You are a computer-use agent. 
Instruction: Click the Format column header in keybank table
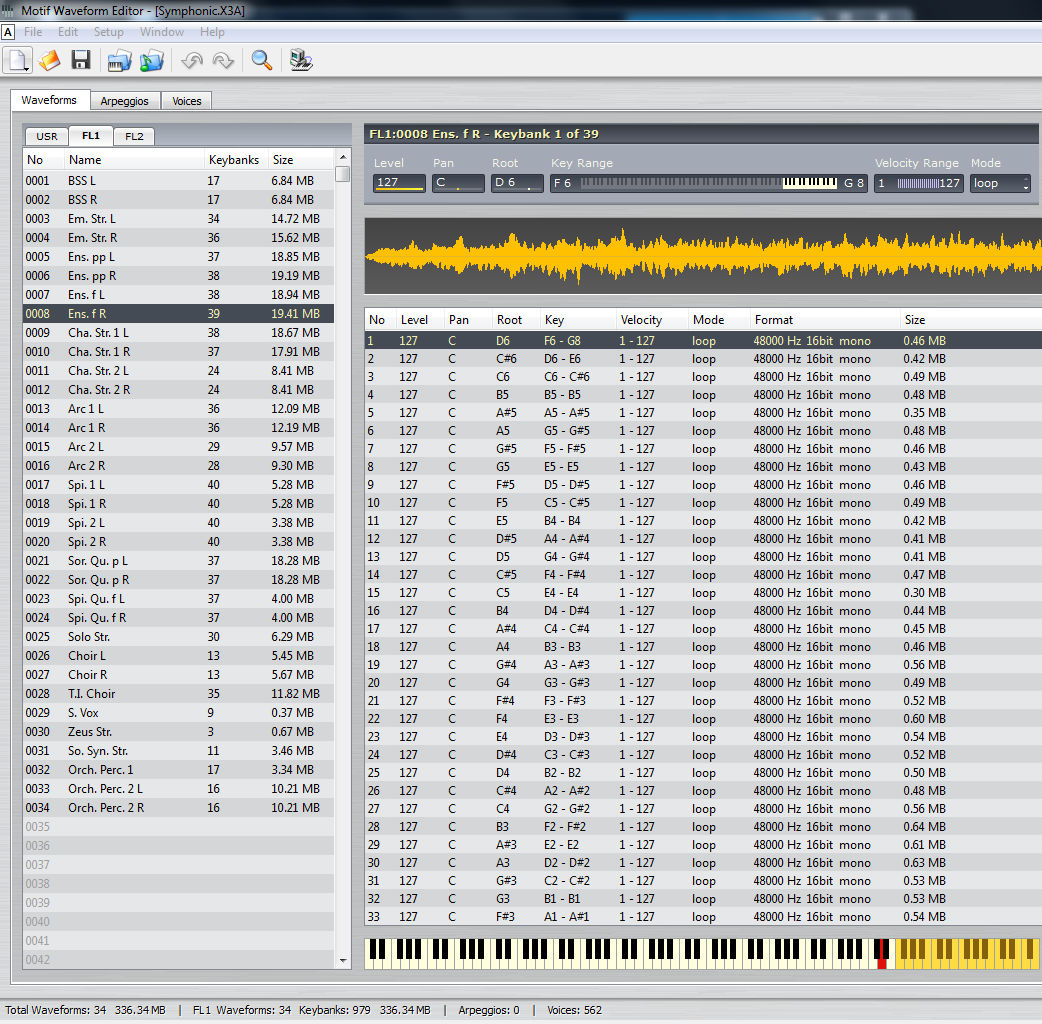click(825, 320)
